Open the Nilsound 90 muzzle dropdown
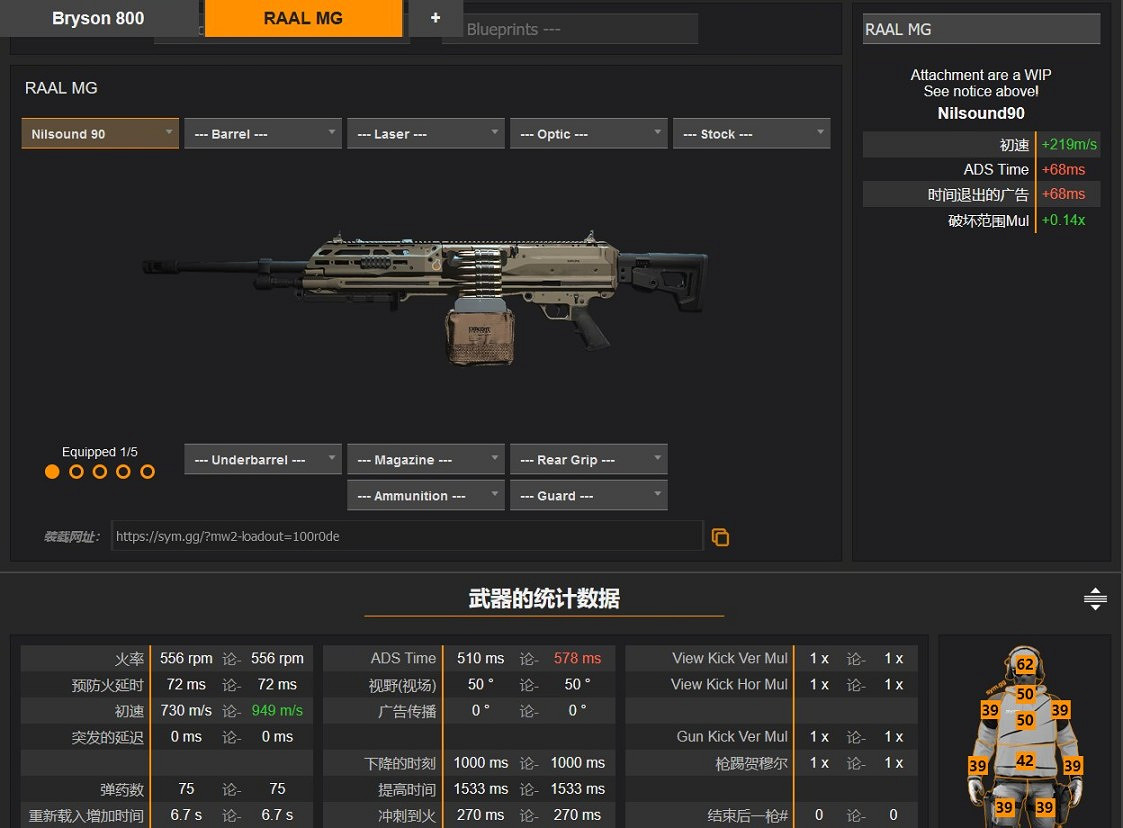 tap(100, 134)
